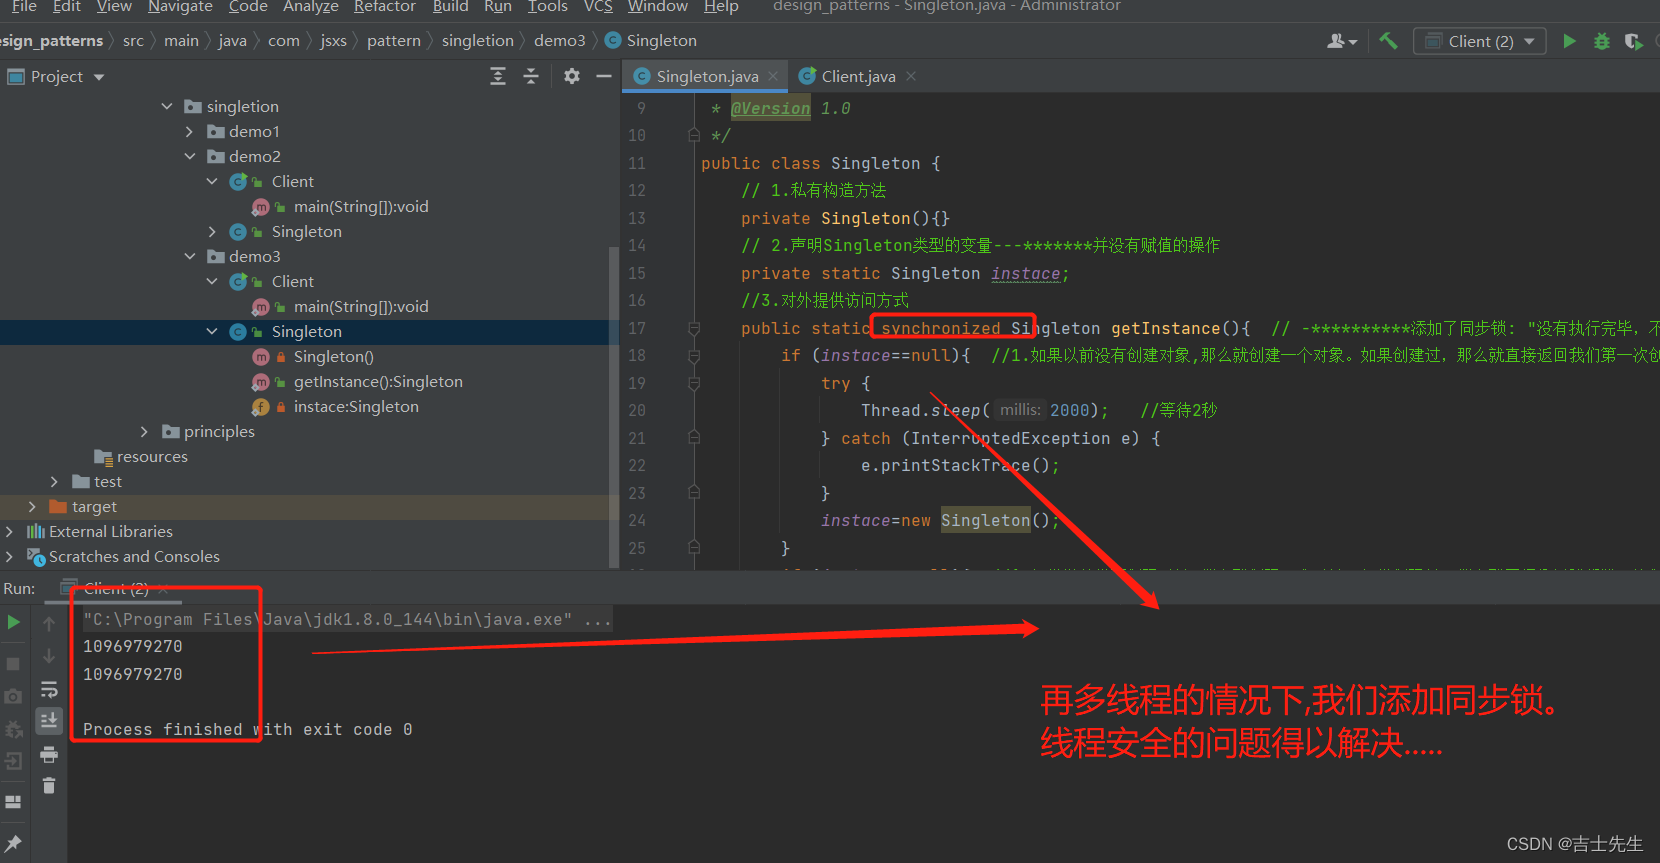The image size is (1660, 863).
Task: Print console output icon
Action: pyautogui.click(x=49, y=754)
